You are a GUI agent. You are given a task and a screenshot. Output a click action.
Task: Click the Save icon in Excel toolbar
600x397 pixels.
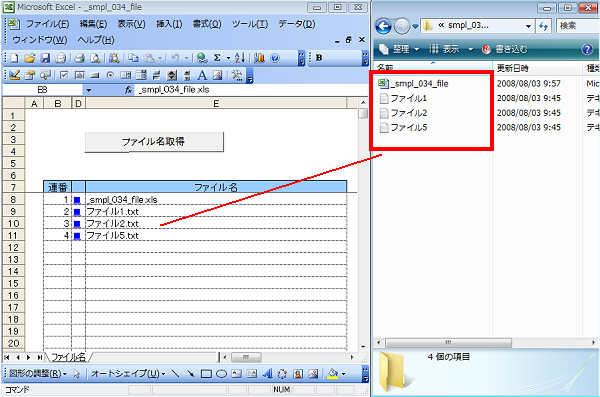(x=46, y=58)
